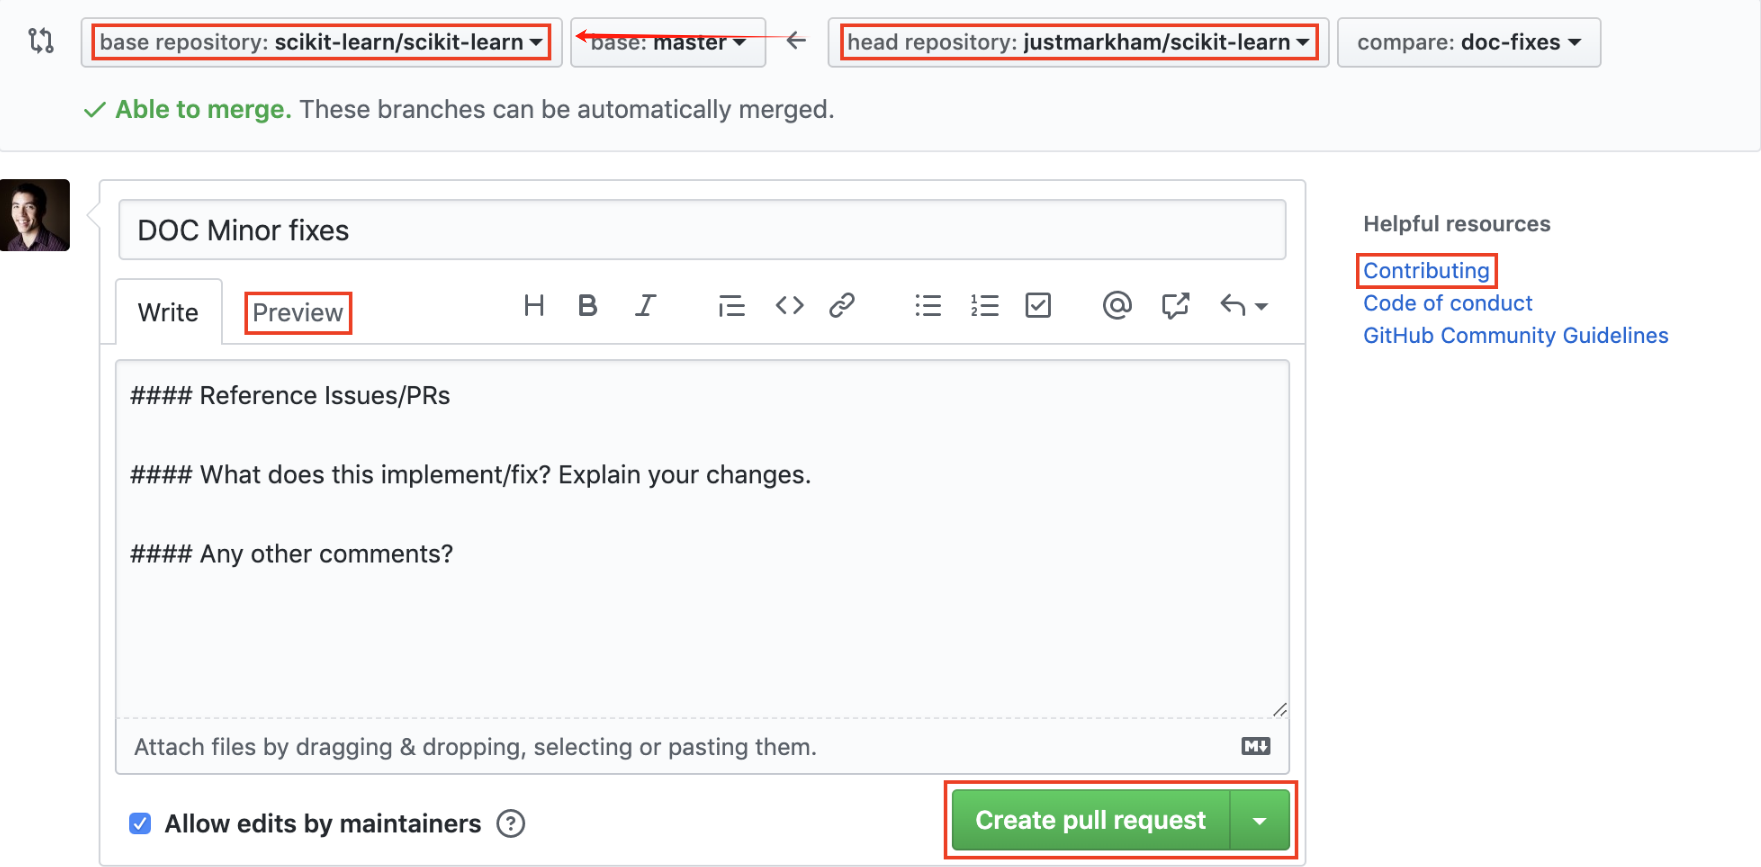Mention a user with the @ icon

[1117, 305]
